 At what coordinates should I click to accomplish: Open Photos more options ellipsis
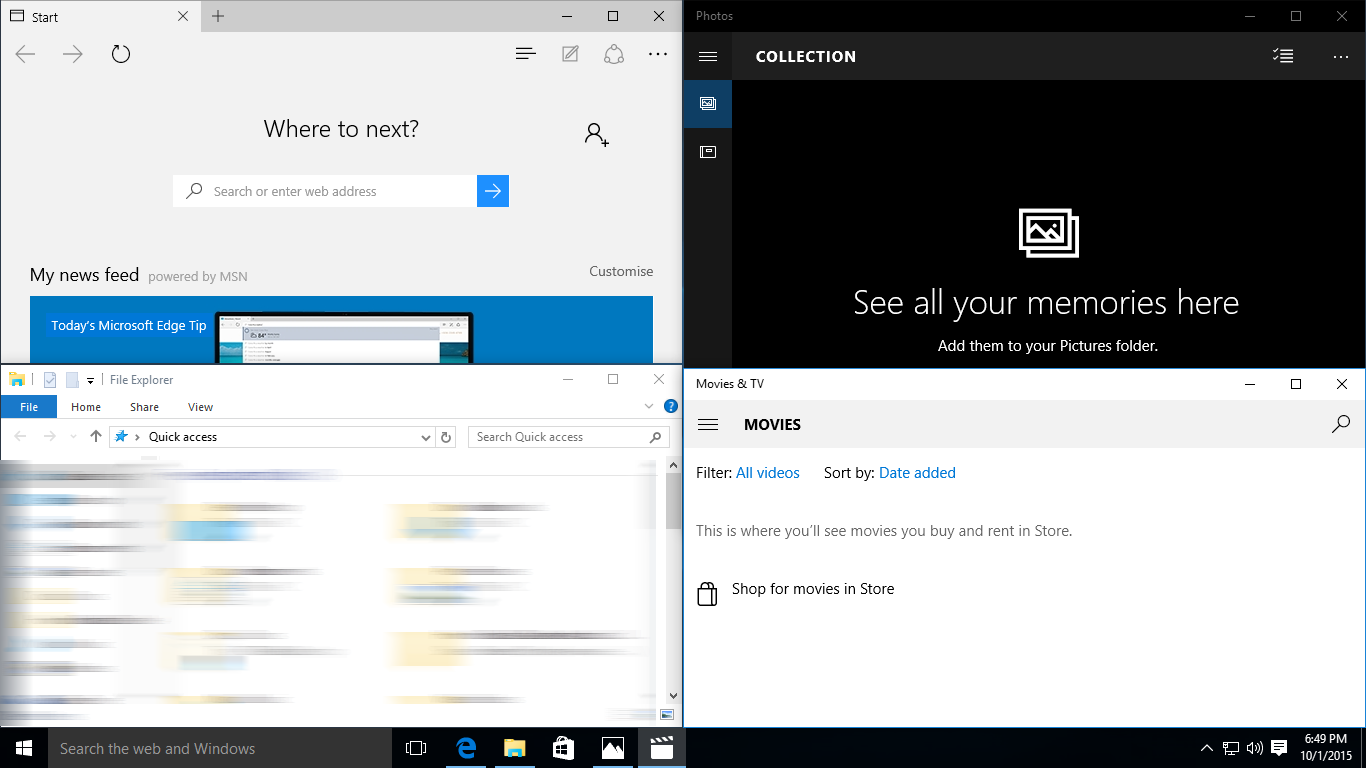(x=1341, y=57)
